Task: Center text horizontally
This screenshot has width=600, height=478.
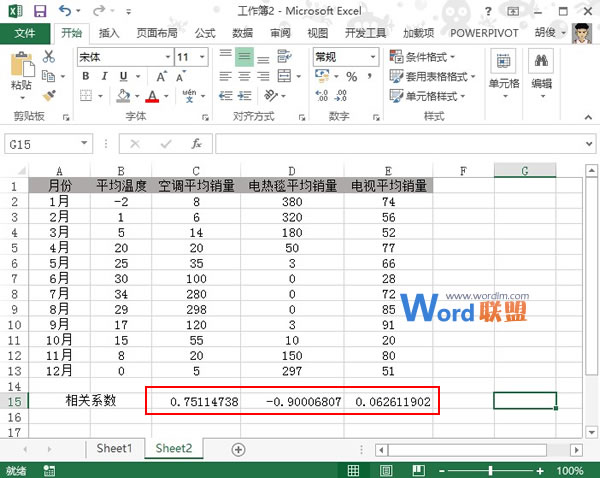Action: (244, 76)
